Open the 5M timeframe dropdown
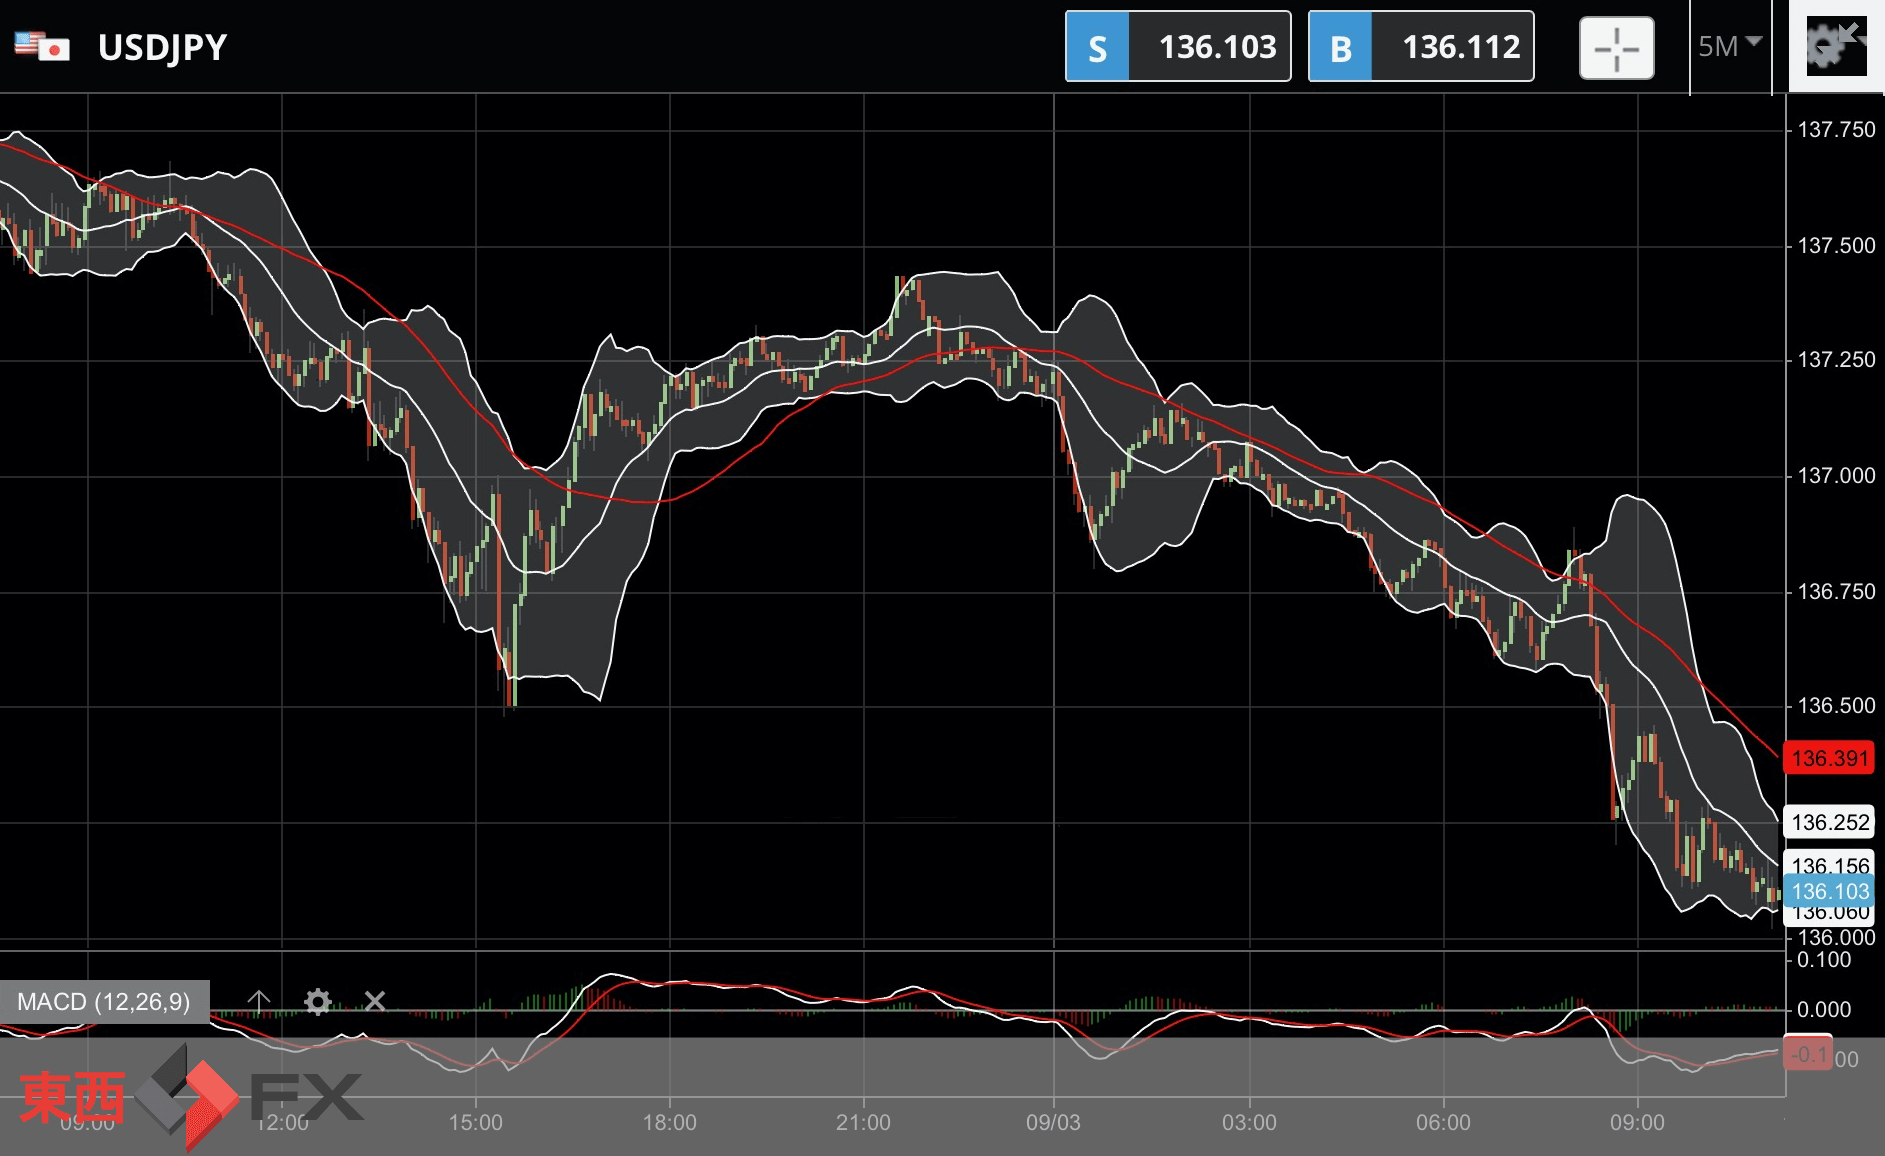 coord(1729,46)
